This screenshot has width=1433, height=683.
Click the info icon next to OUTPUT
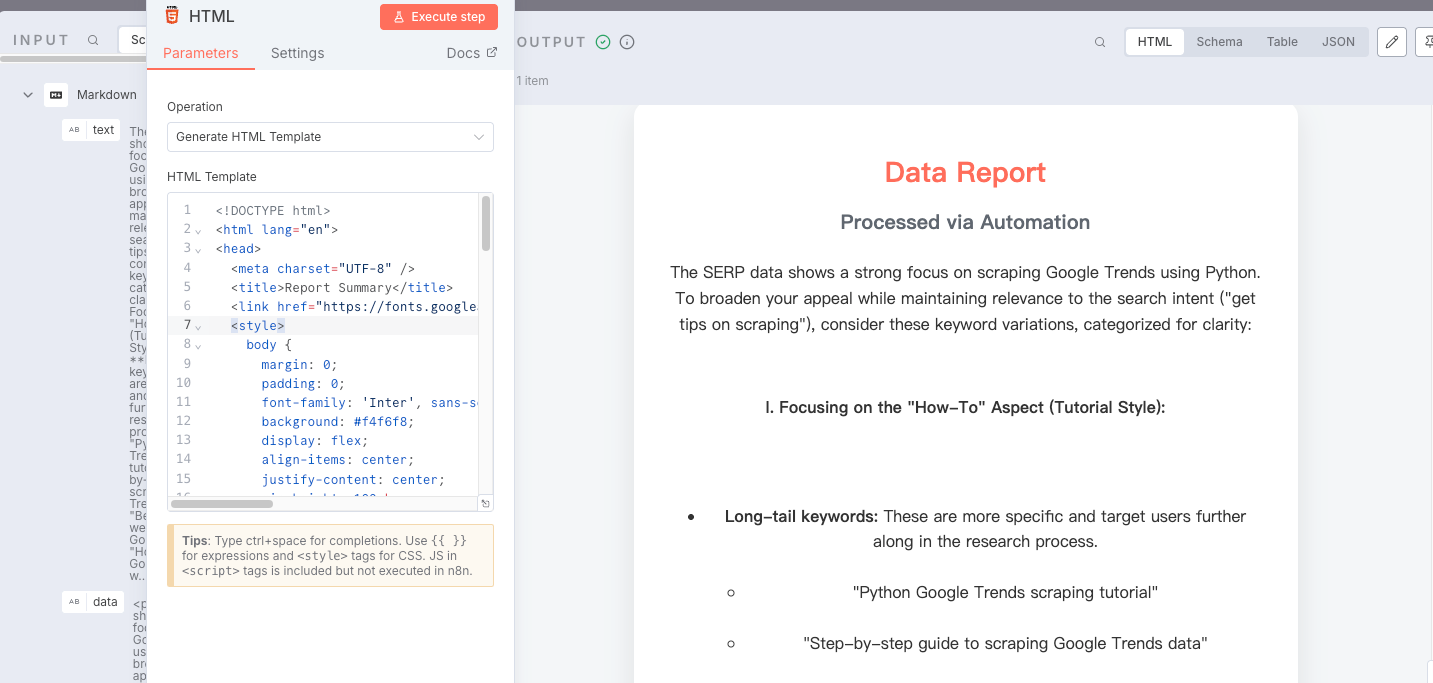click(x=627, y=42)
